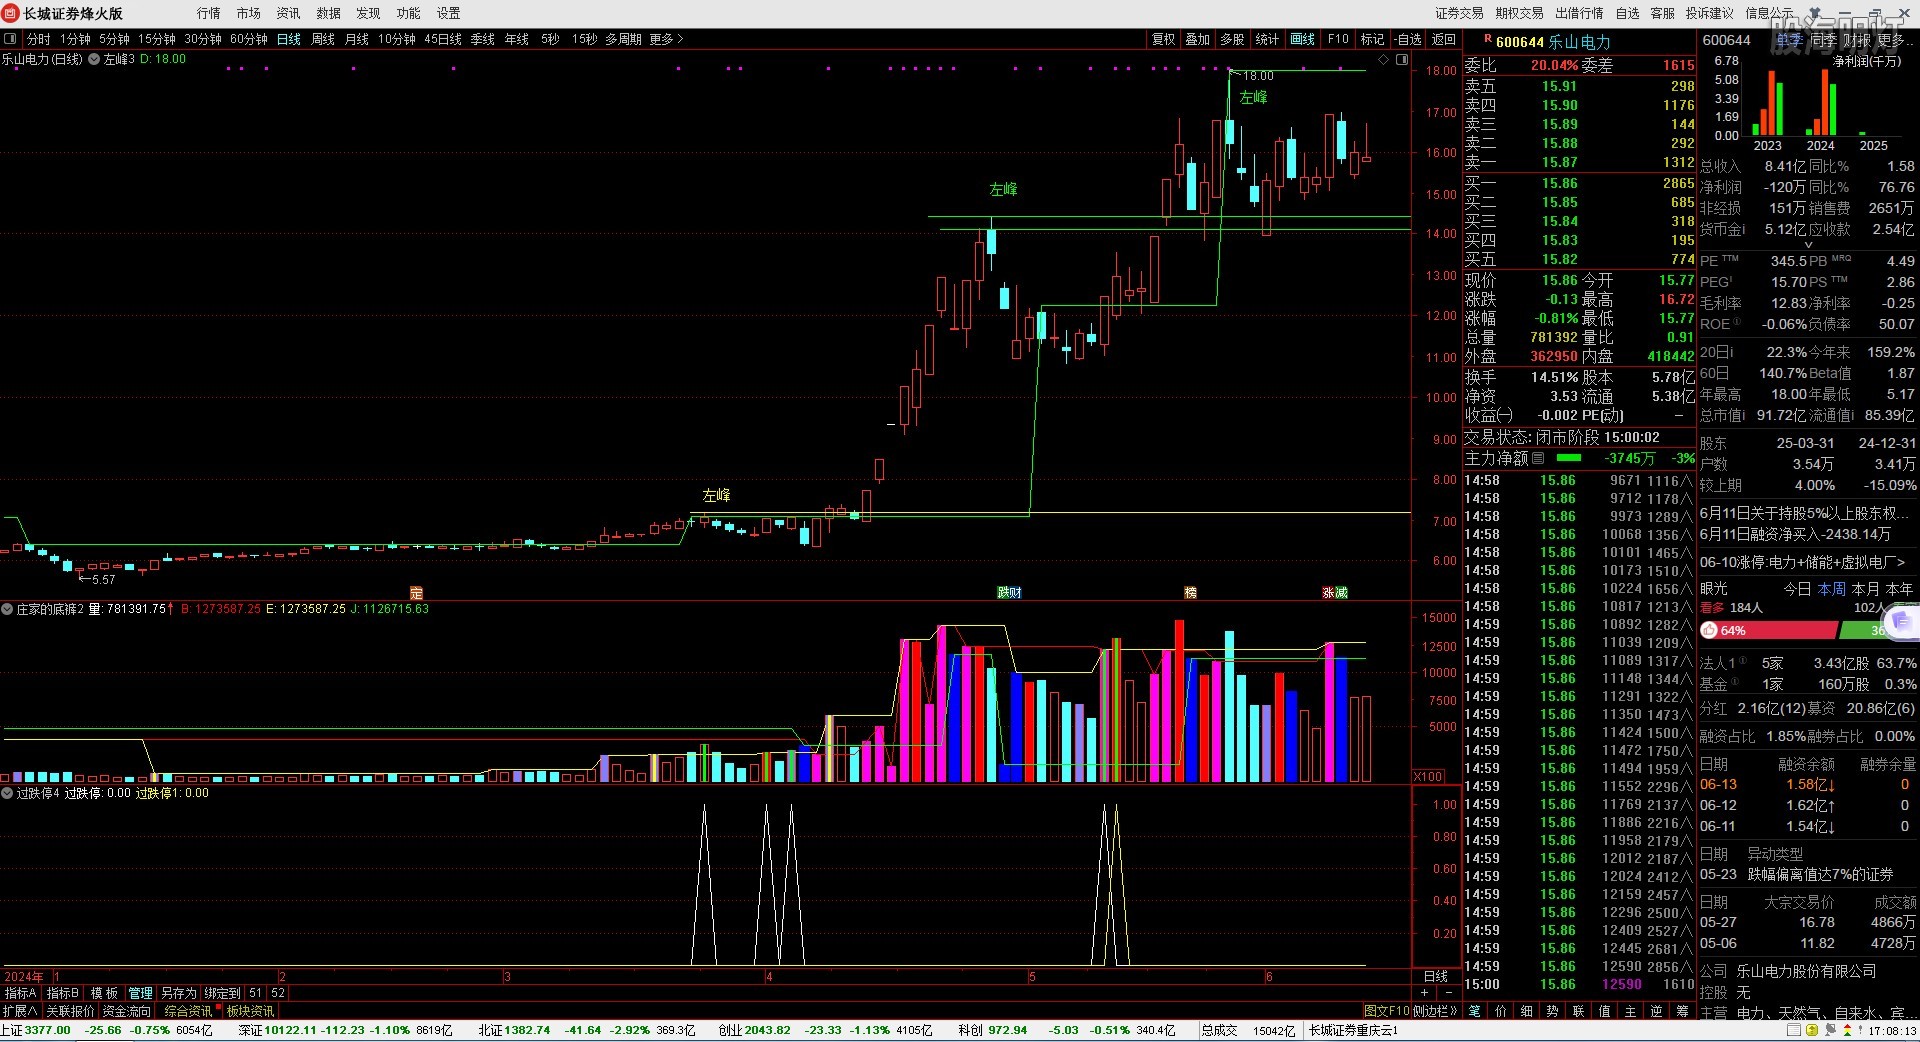Screen dimensions: 1920x1042
Task: Click the exclamation alert icon in status bar
Action: [1858, 1030]
